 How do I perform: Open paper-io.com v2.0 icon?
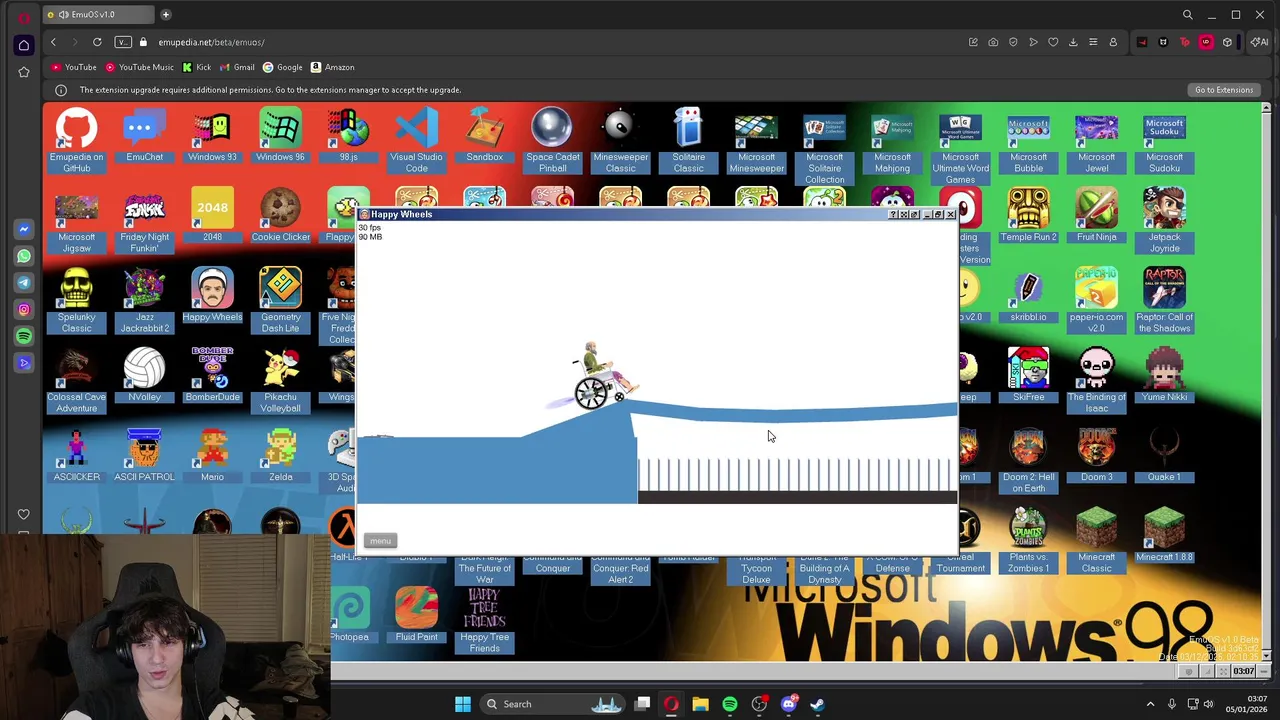coord(1096,300)
